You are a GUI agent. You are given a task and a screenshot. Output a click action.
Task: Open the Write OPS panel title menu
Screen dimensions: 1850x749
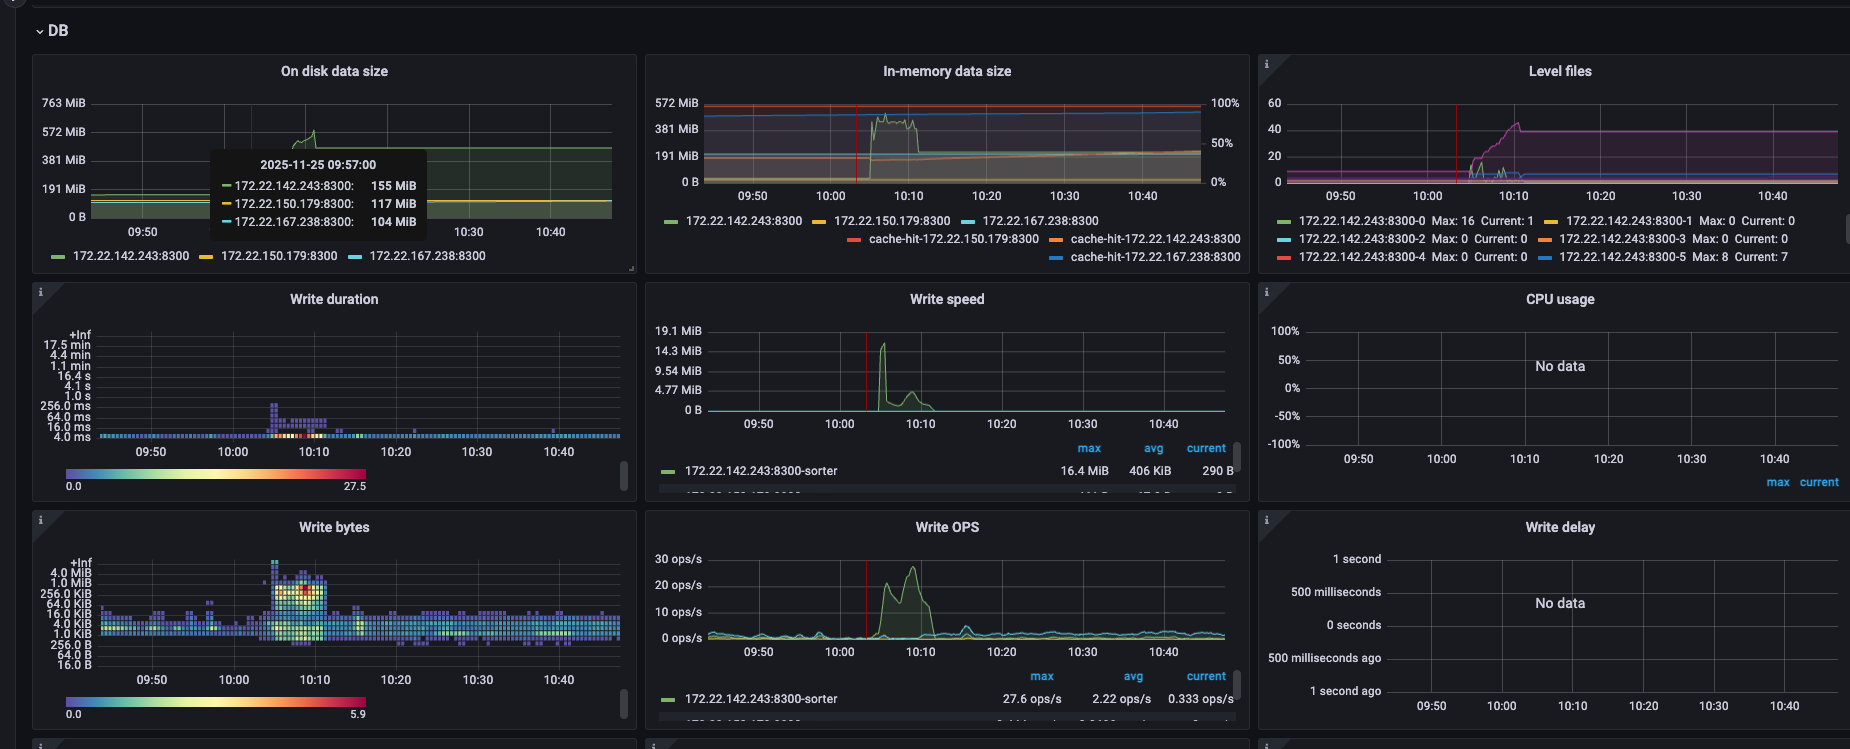[946, 527]
